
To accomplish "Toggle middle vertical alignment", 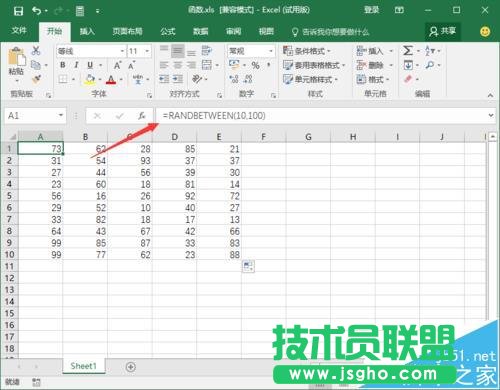I will [x=178, y=51].
